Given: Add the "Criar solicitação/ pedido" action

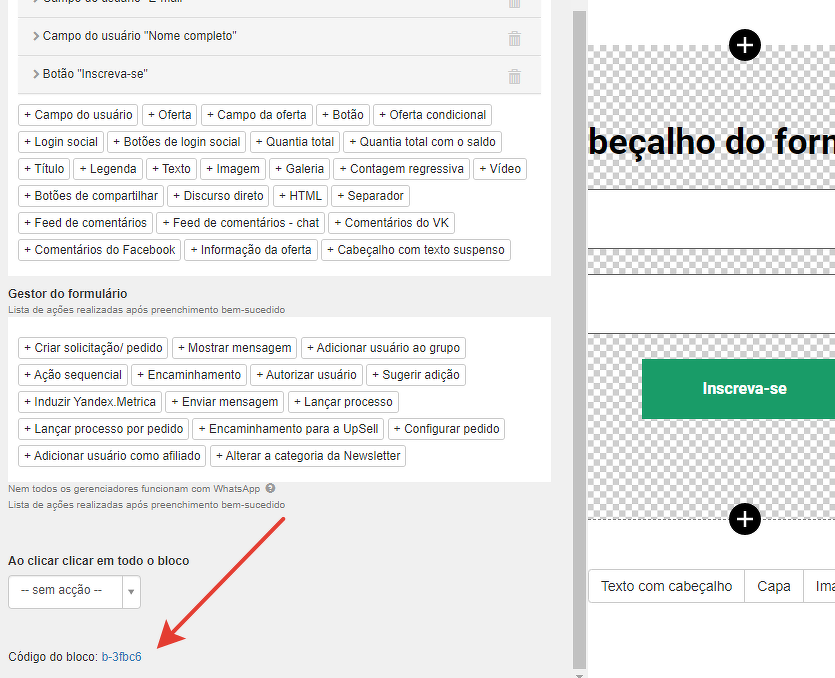Looking at the screenshot, I should [x=93, y=348].
